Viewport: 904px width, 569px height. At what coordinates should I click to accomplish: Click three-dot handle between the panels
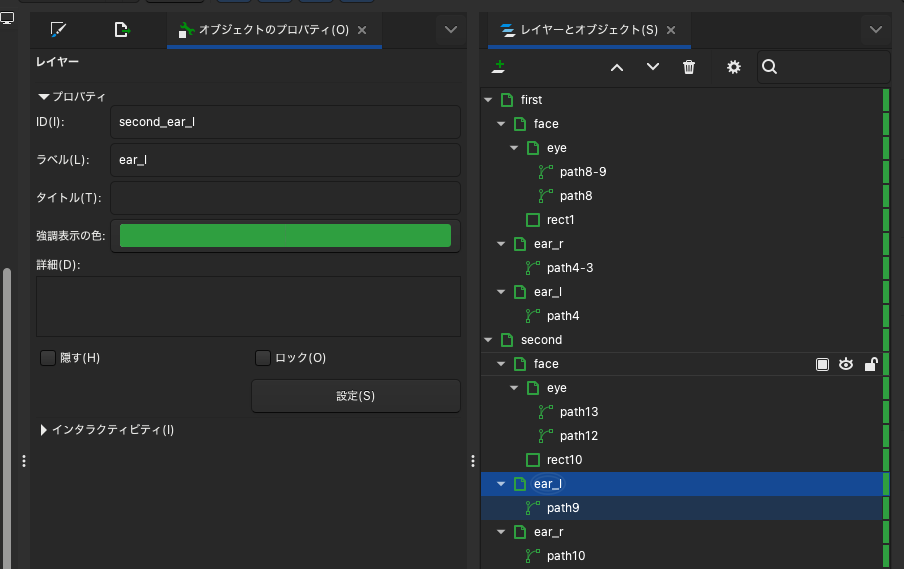coord(473,461)
